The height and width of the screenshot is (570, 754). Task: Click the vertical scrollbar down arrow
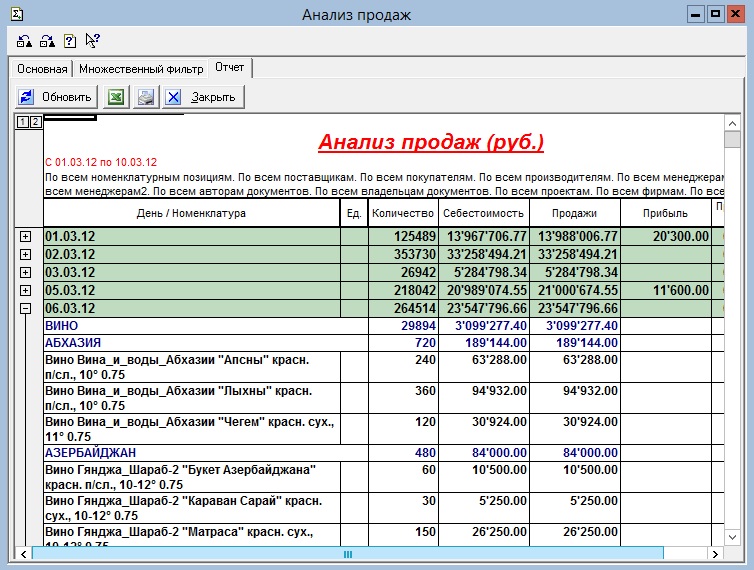point(732,537)
